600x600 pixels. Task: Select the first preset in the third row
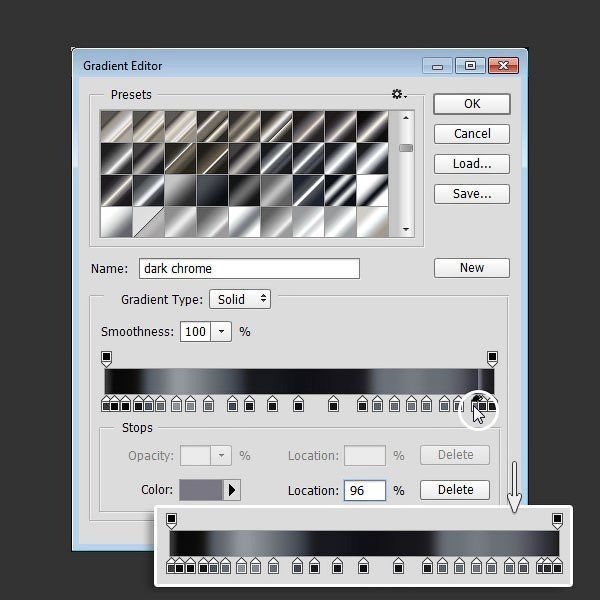(x=116, y=191)
